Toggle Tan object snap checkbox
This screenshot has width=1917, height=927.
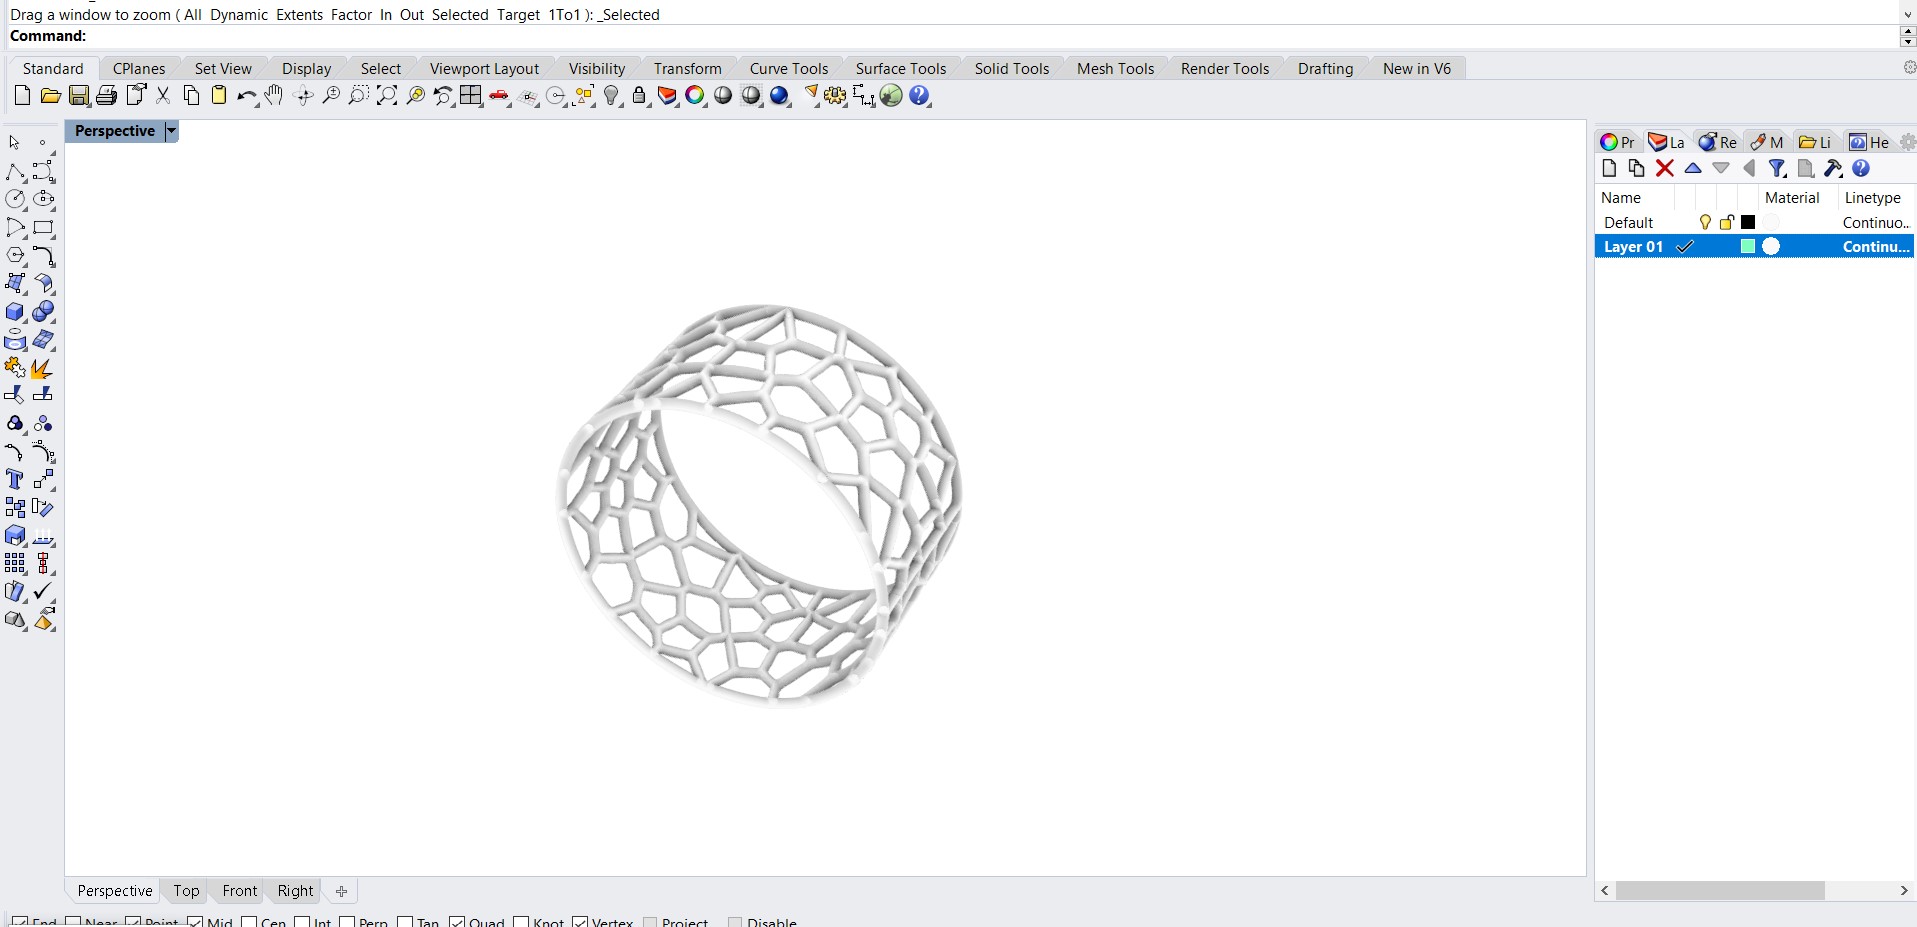pos(405,922)
